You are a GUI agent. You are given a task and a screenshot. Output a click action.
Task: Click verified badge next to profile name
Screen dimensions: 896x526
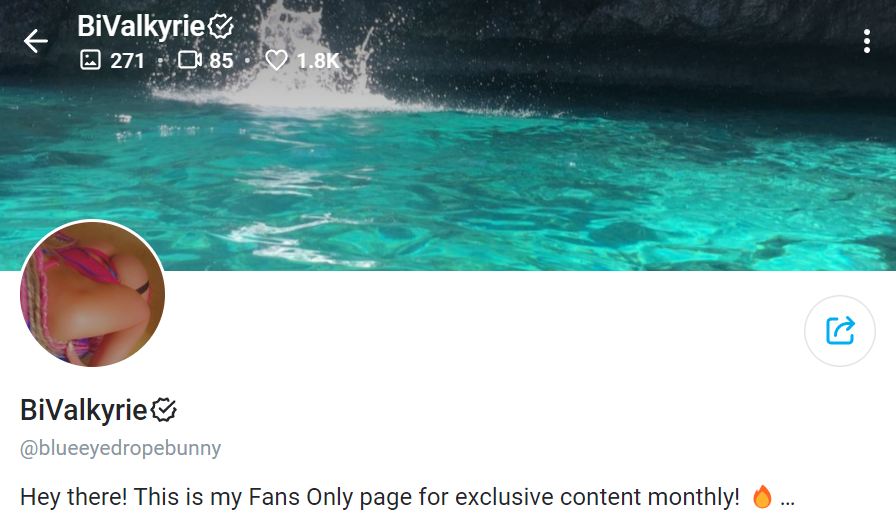[164, 410]
